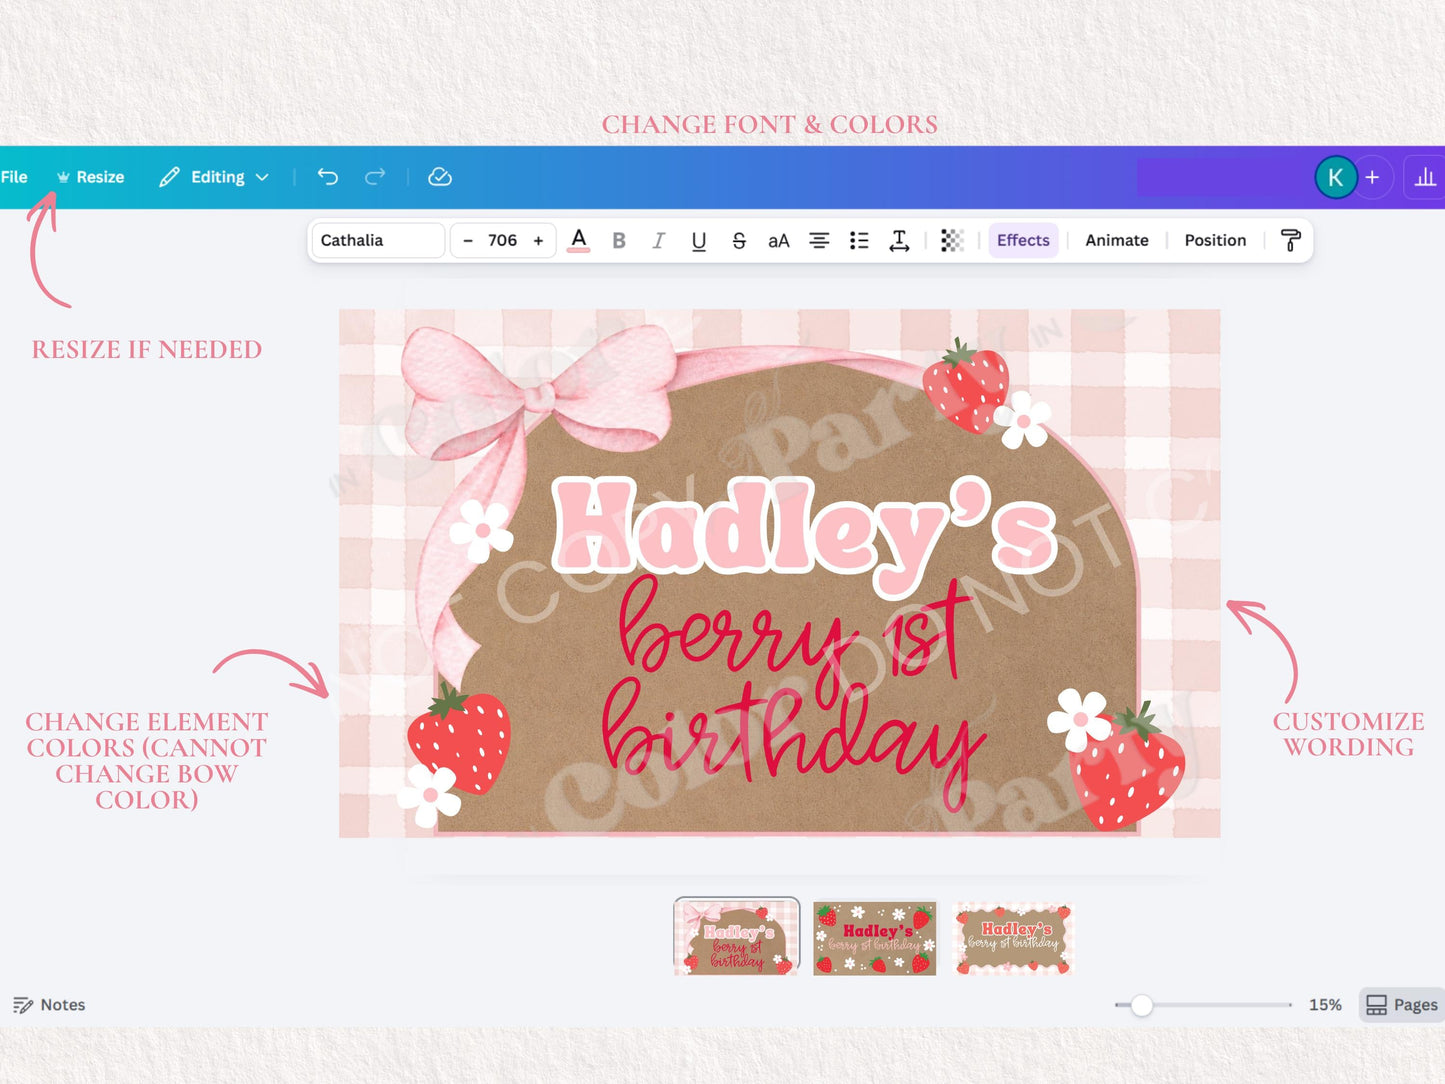Open the K user avatar
Viewport: 1445px width, 1084px height.
[x=1335, y=177]
